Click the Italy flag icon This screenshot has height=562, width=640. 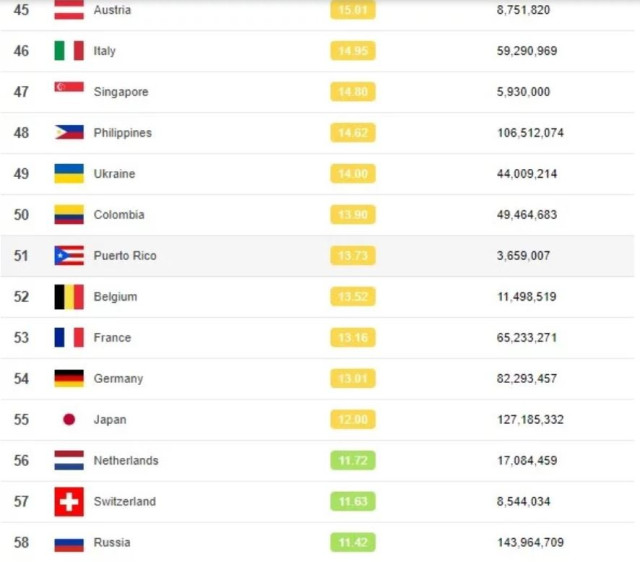[69, 51]
